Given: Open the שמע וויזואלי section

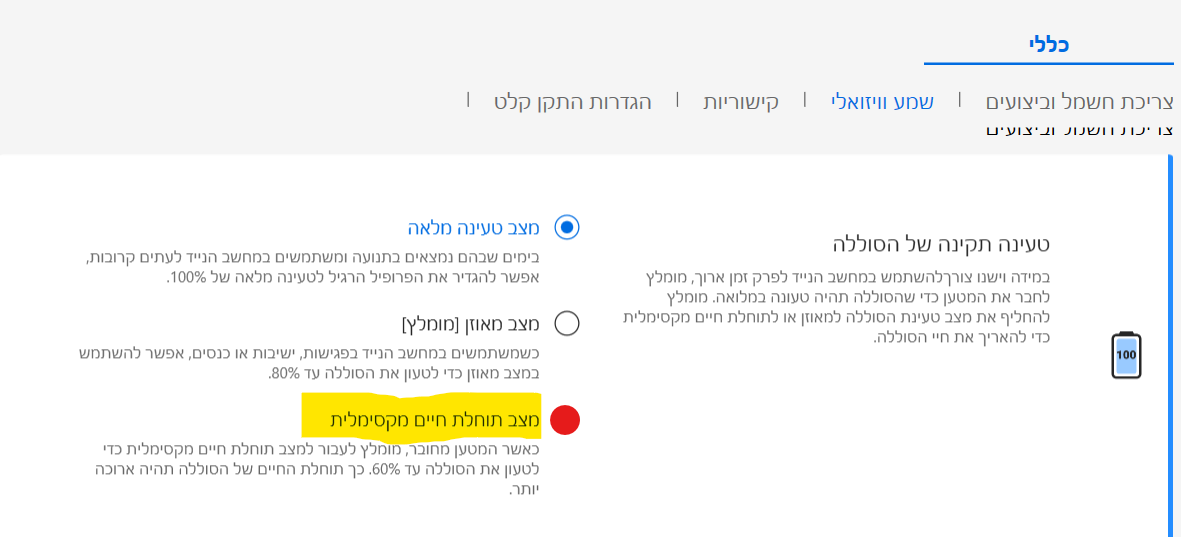Looking at the screenshot, I should coord(882,102).
